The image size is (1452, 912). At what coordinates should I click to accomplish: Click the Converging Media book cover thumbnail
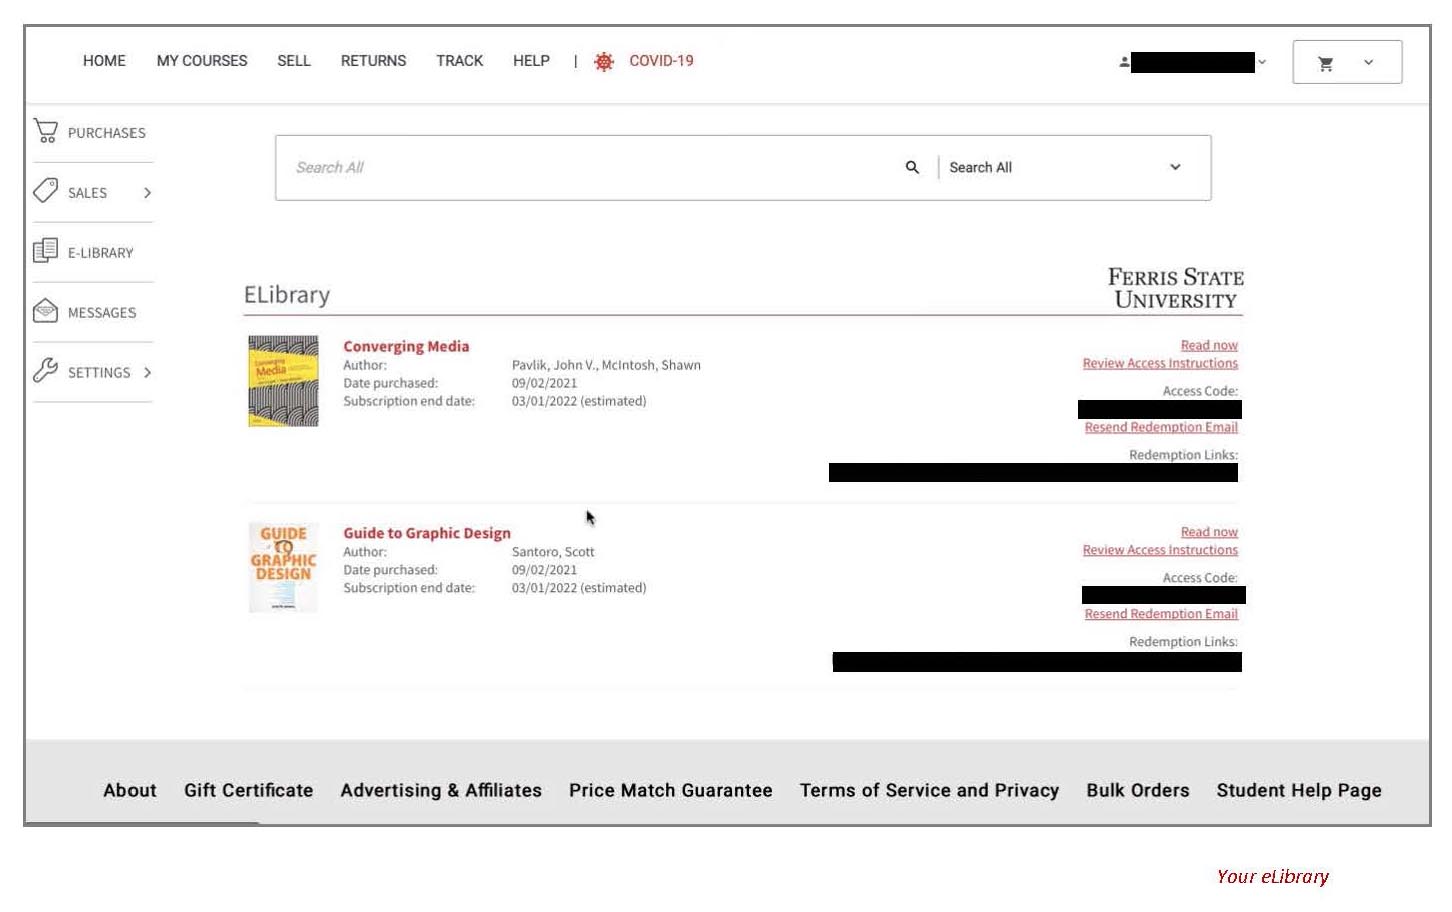(x=284, y=381)
